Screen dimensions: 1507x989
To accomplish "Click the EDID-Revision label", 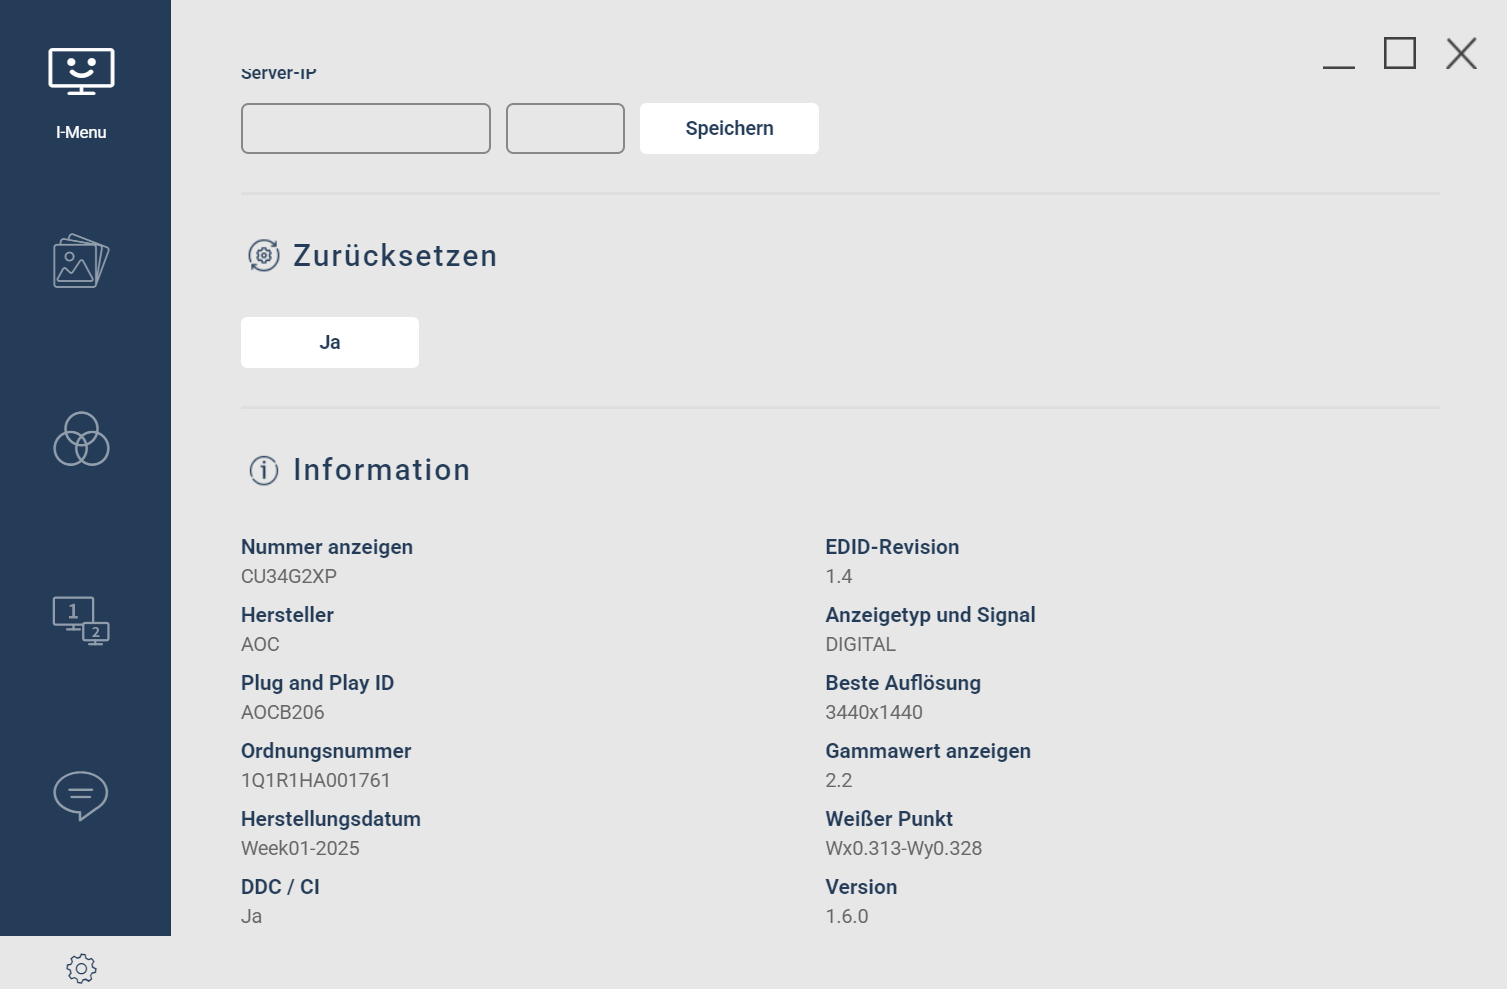I will (892, 547).
